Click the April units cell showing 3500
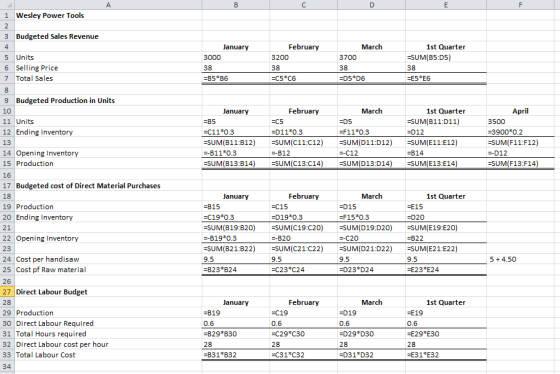 pyautogui.click(x=520, y=121)
